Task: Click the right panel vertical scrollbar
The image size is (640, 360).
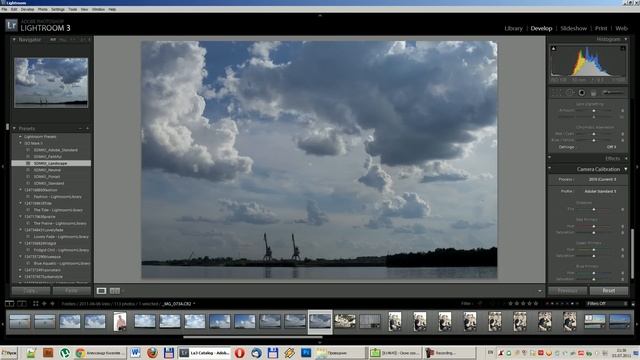Action: (x=632, y=254)
